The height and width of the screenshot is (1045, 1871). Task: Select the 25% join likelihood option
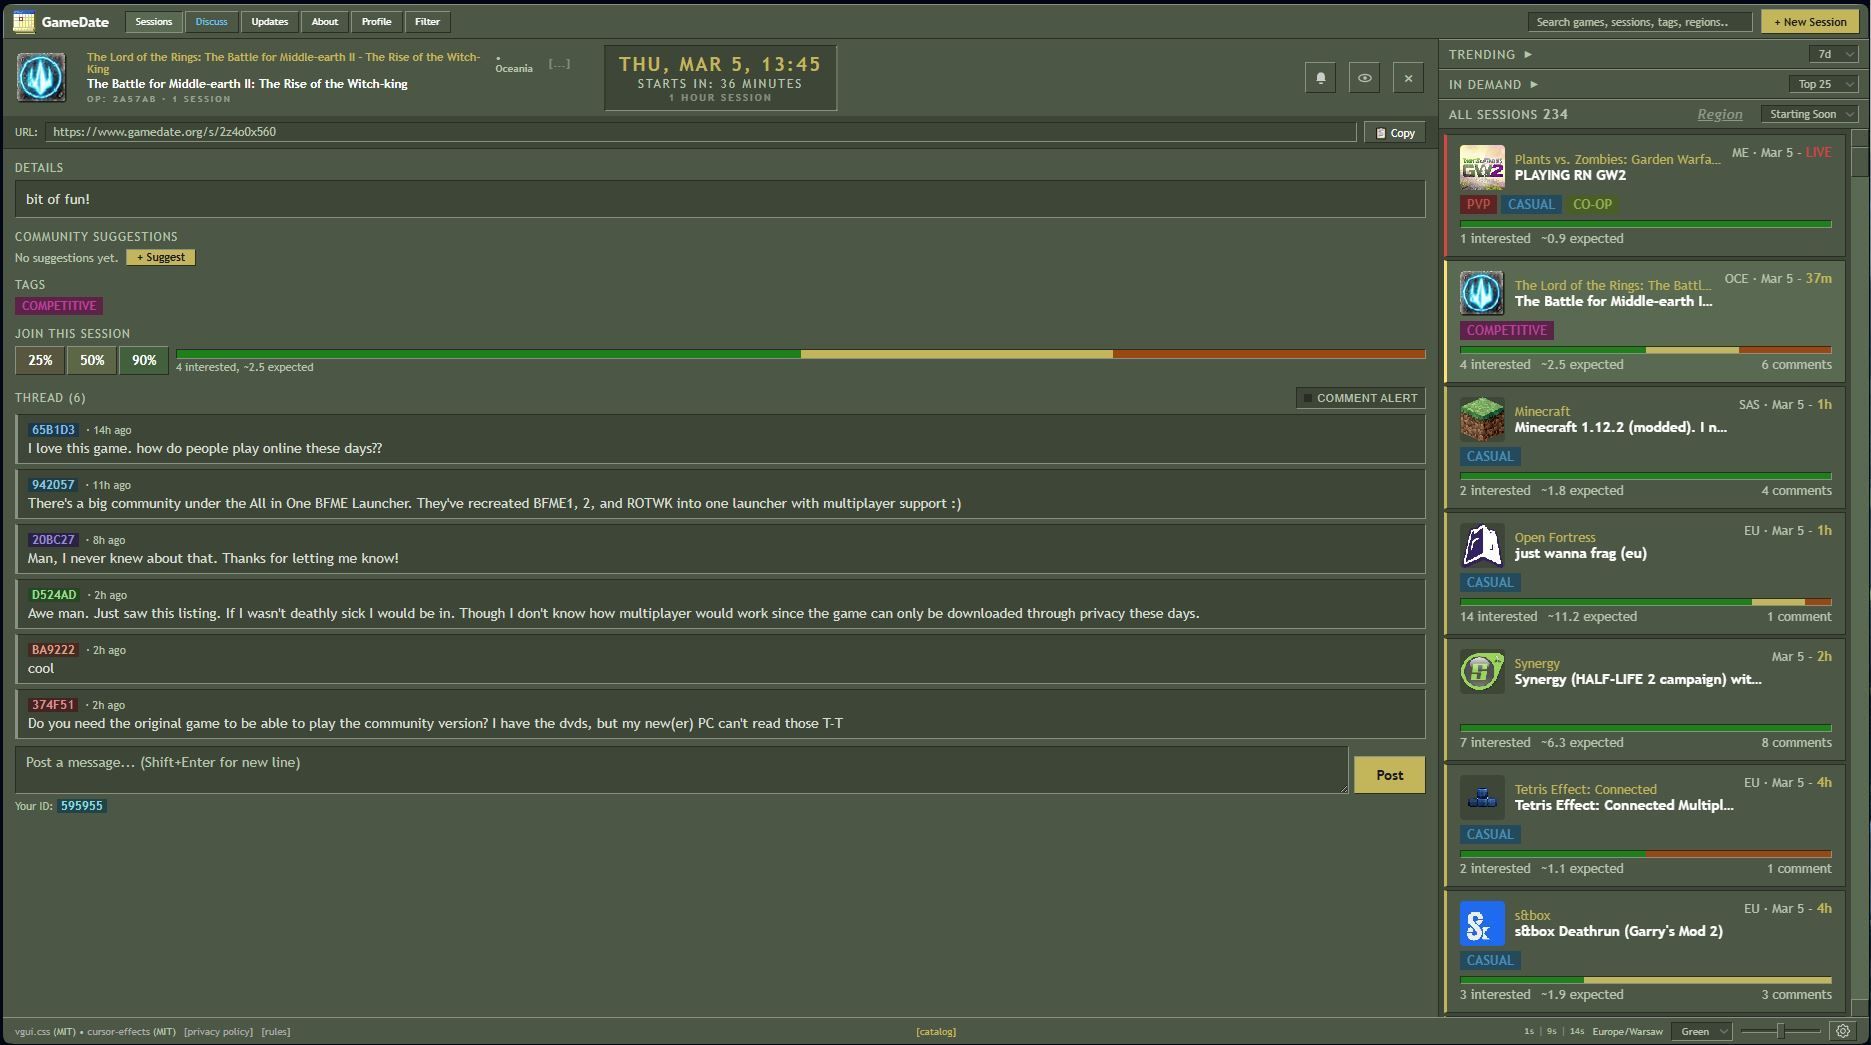click(x=40, y=360)
